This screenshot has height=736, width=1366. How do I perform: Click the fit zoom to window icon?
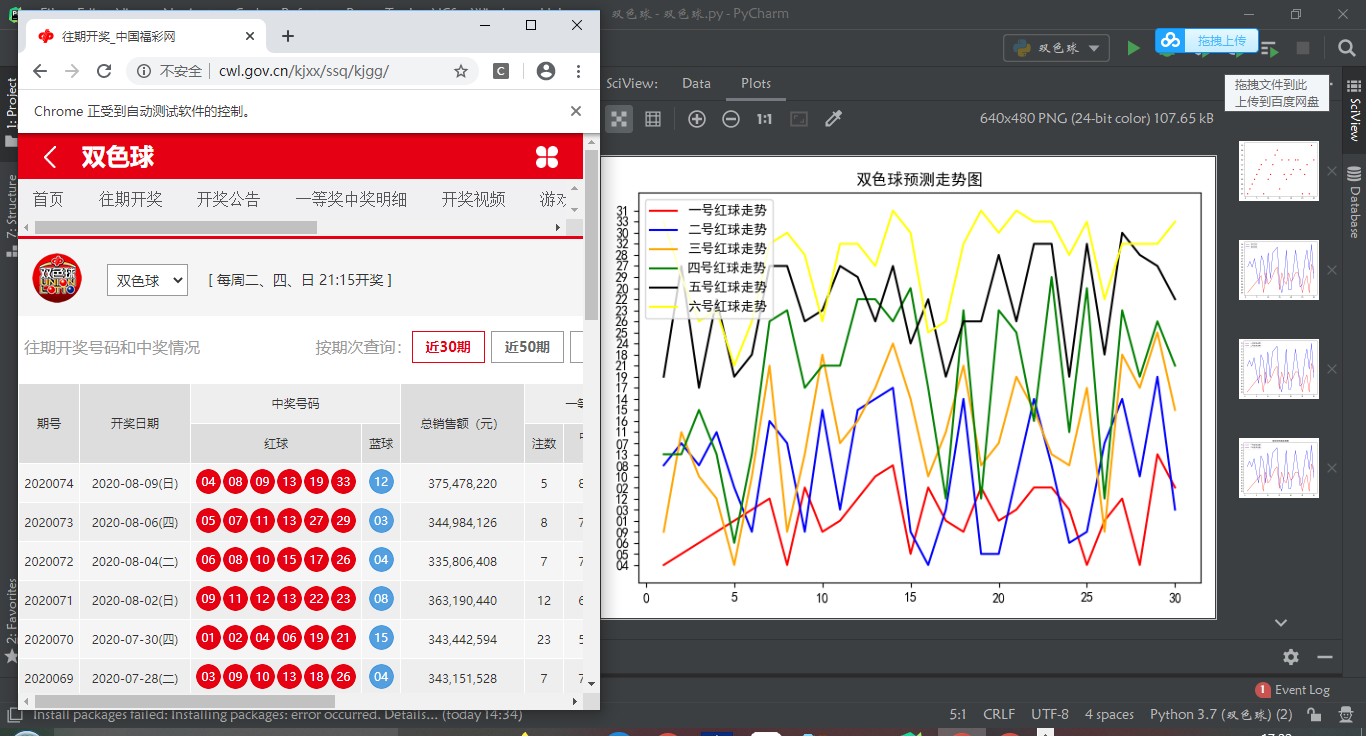(798, 119)
